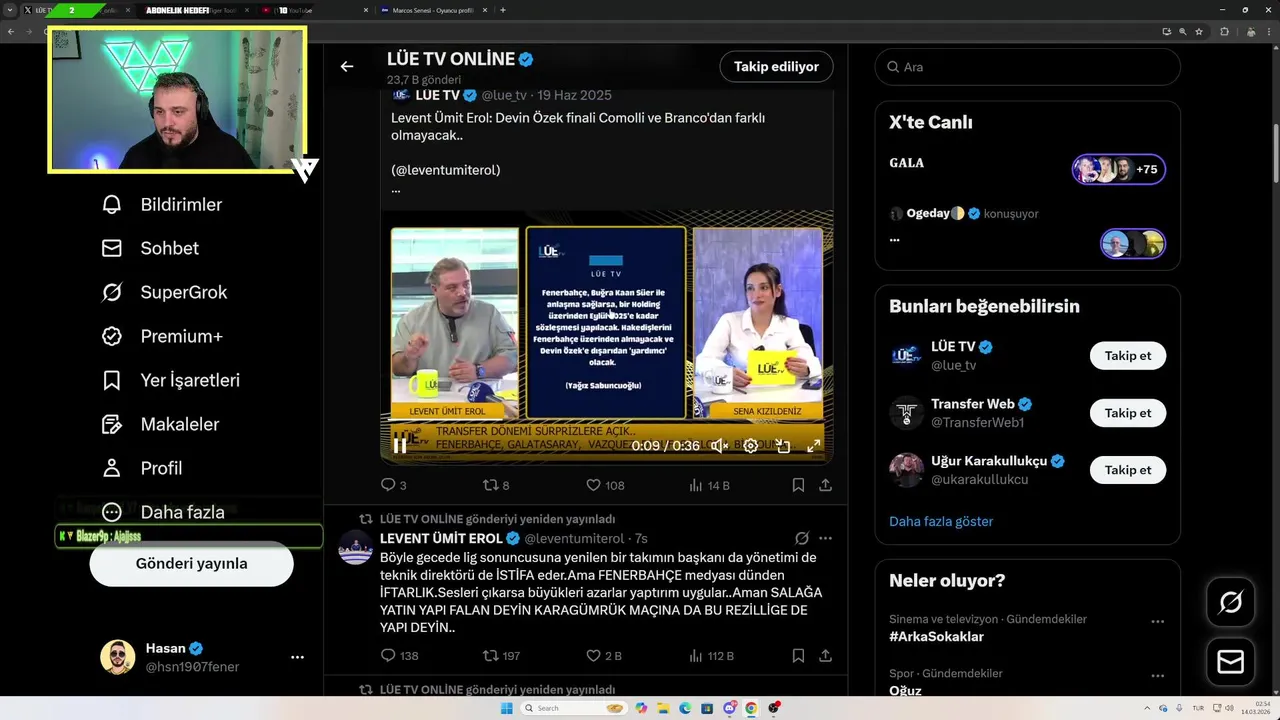Expand the video to fullscreen

pyautogui.click(x=814, y=446)
